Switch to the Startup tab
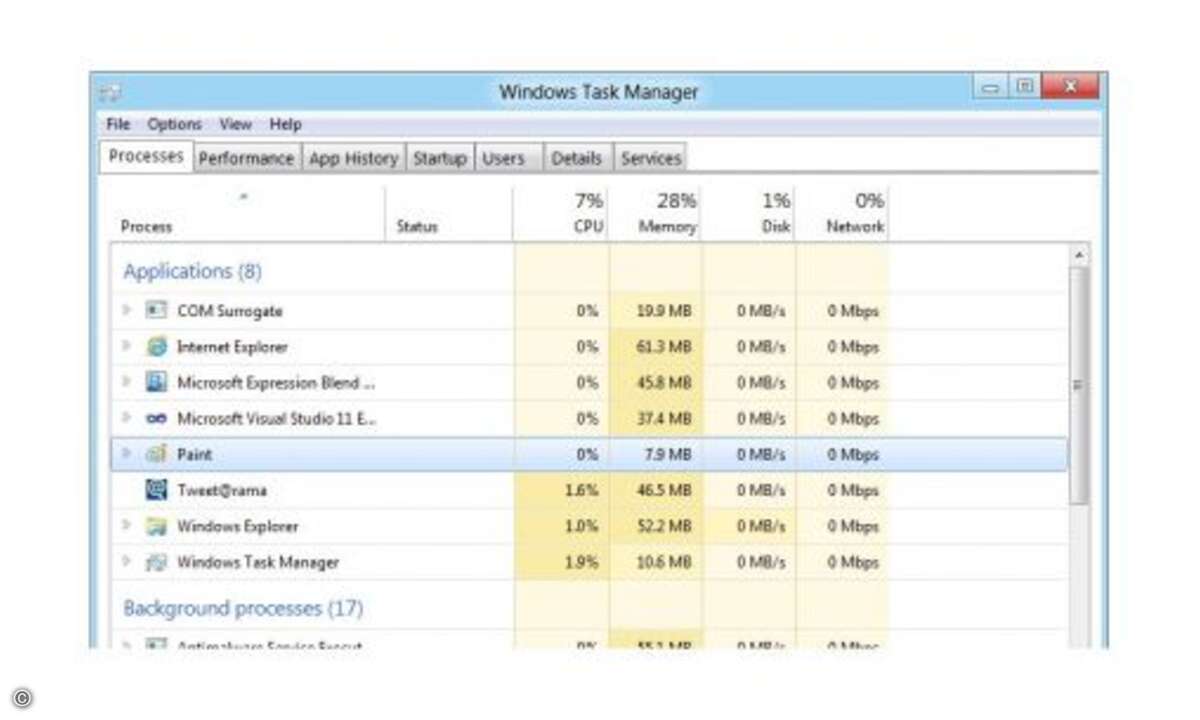1200x720 pixels. pos(440,158)
